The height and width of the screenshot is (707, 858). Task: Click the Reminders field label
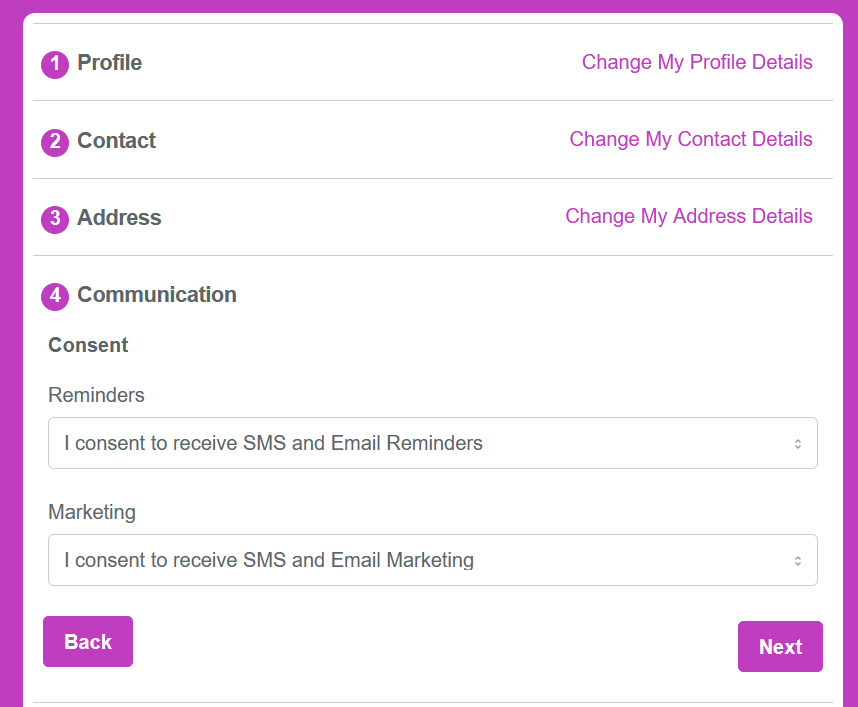(96, 395)
